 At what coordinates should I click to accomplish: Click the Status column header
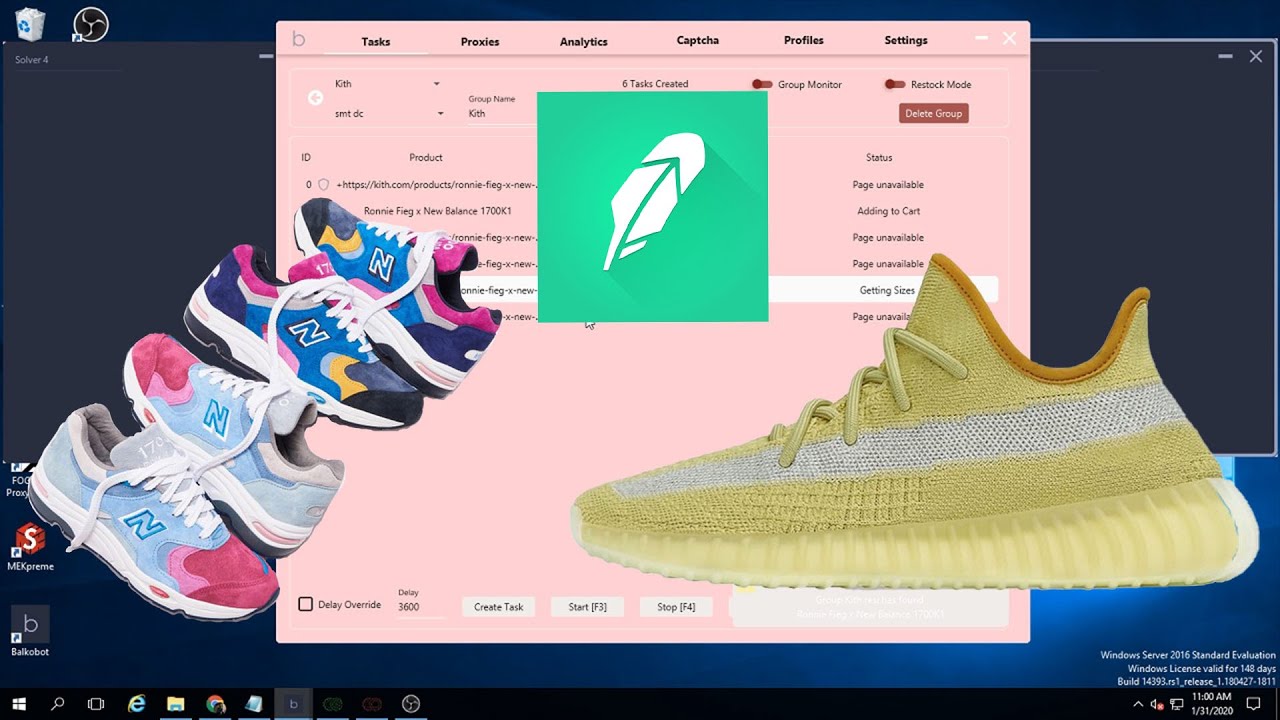[879, 158]
